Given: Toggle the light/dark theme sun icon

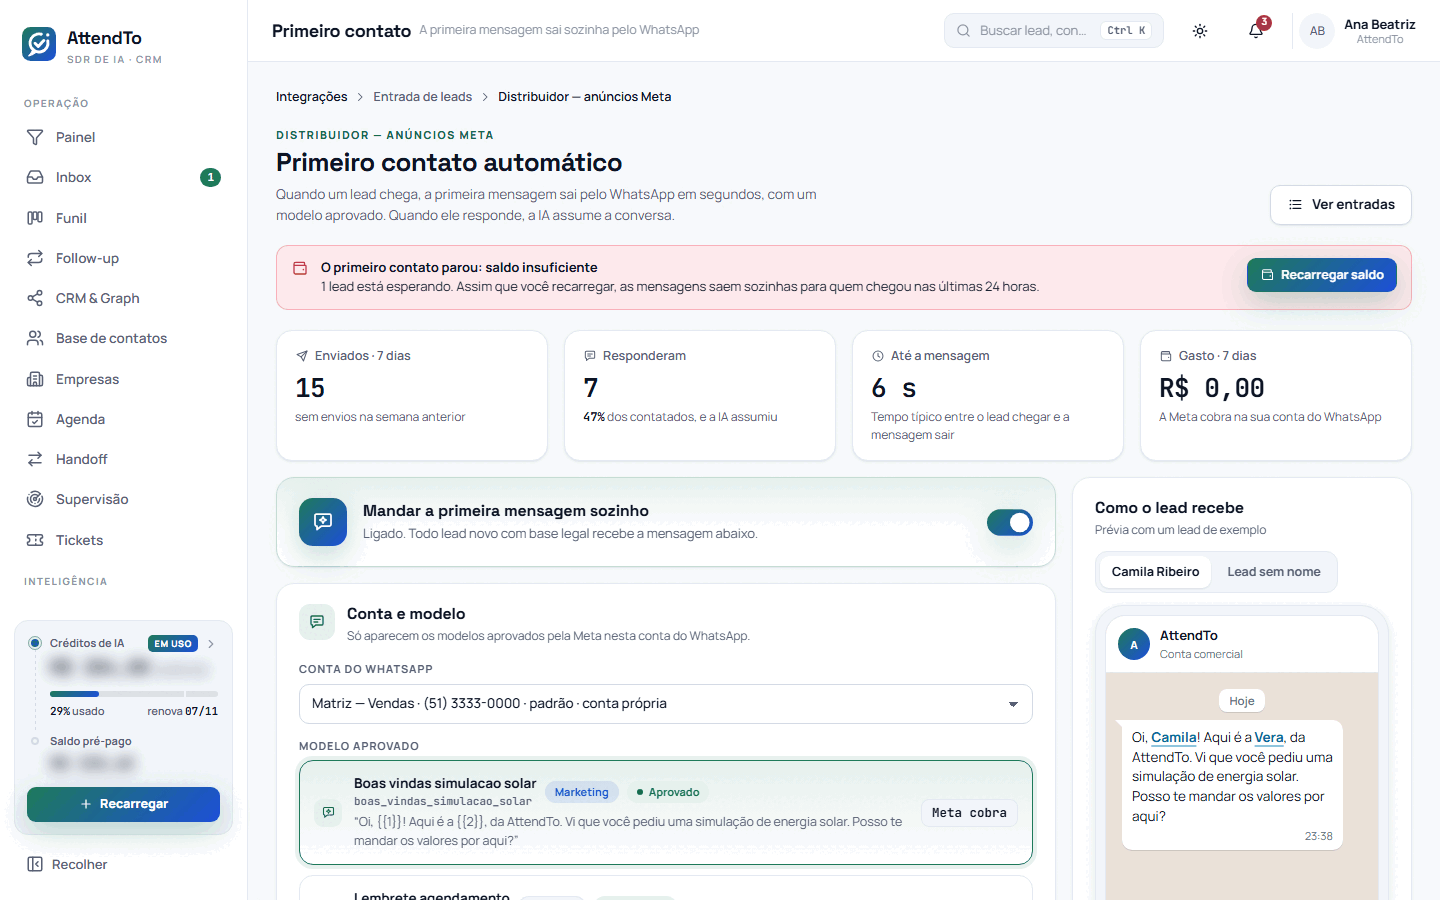Looking at the screenshot, I should (x=1200, y=31).
